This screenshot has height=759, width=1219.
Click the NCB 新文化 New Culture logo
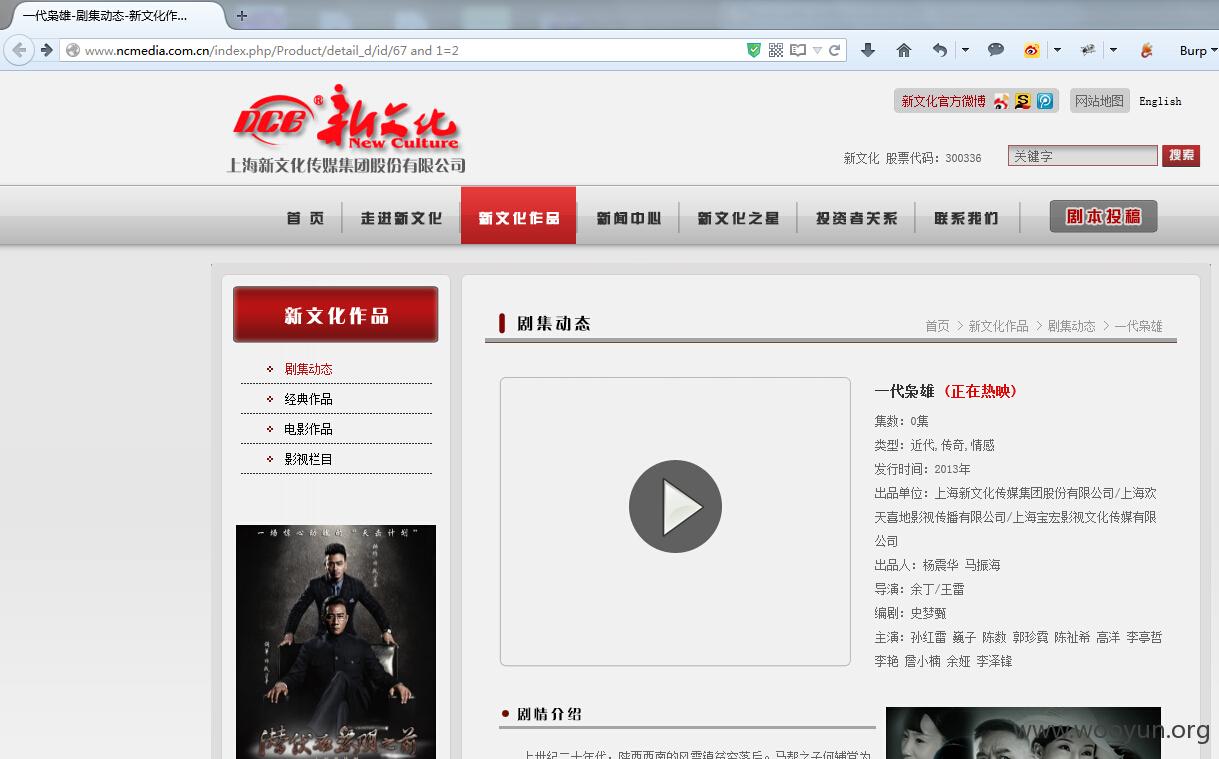coord(347,129)
